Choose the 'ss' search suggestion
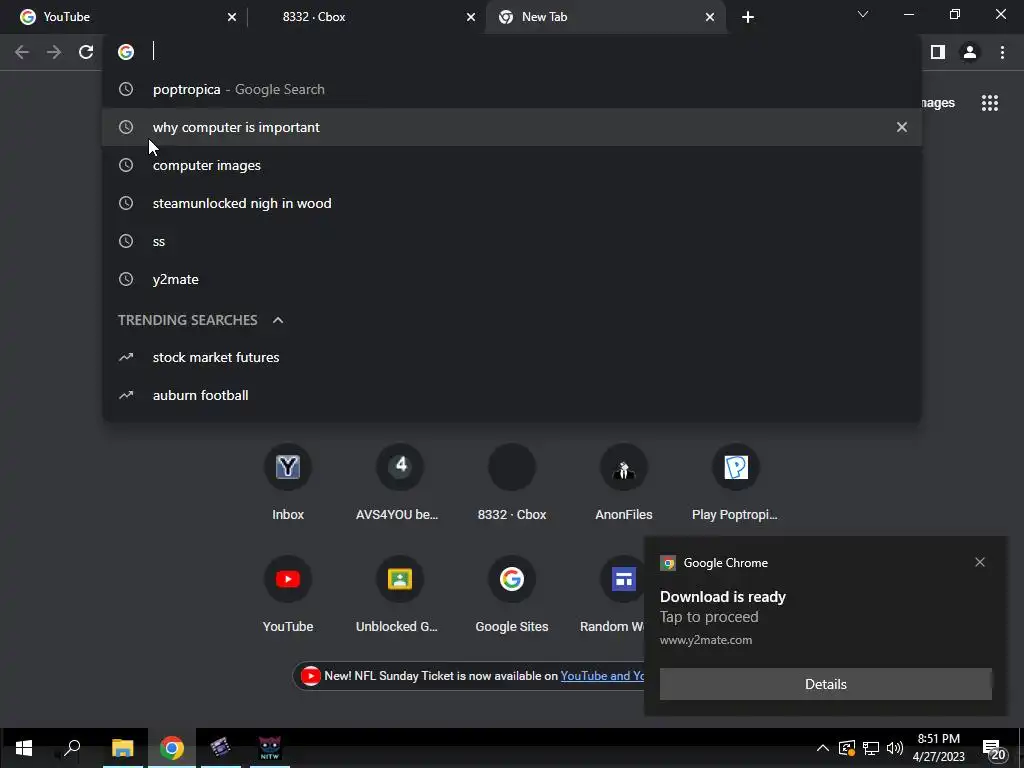Image resolution: width=1024 pixels, height=768 pixels. coord(512,241)
